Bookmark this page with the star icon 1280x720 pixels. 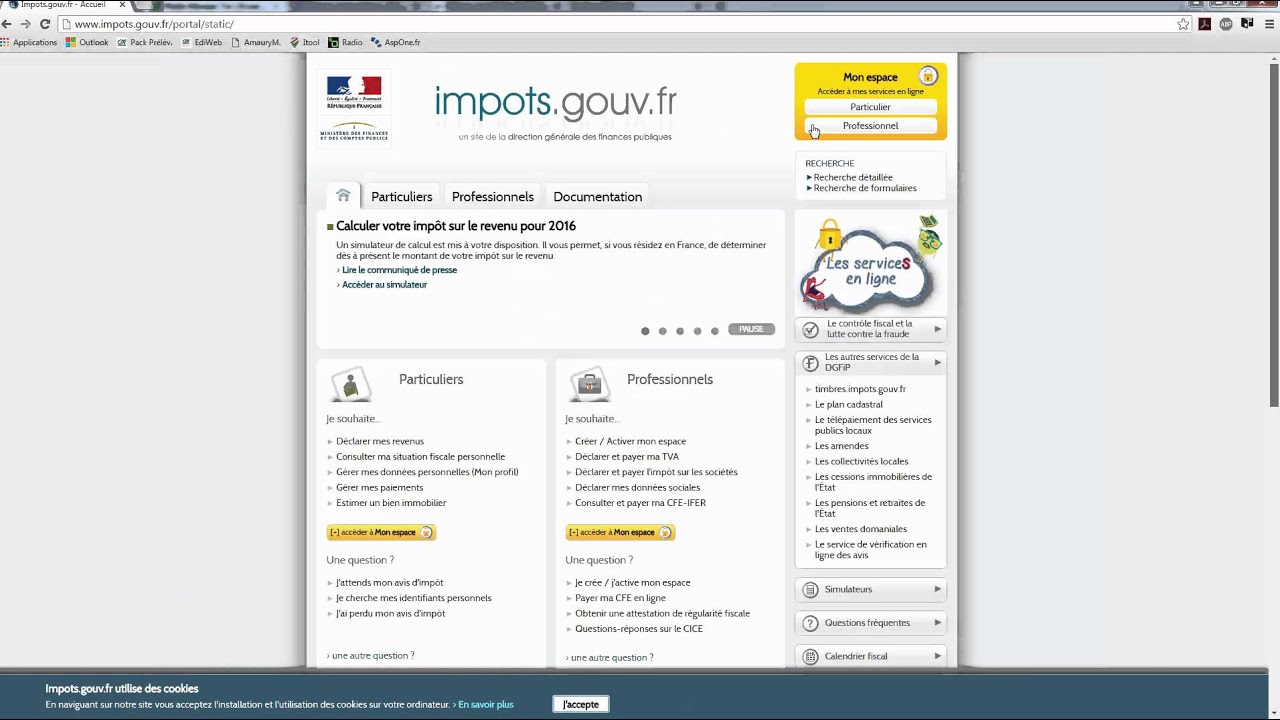[1184, 24]
